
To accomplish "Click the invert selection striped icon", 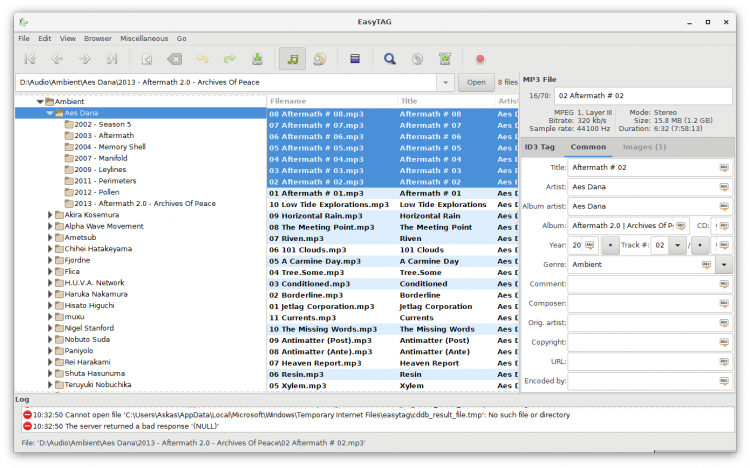I will [x=355, y=59].
